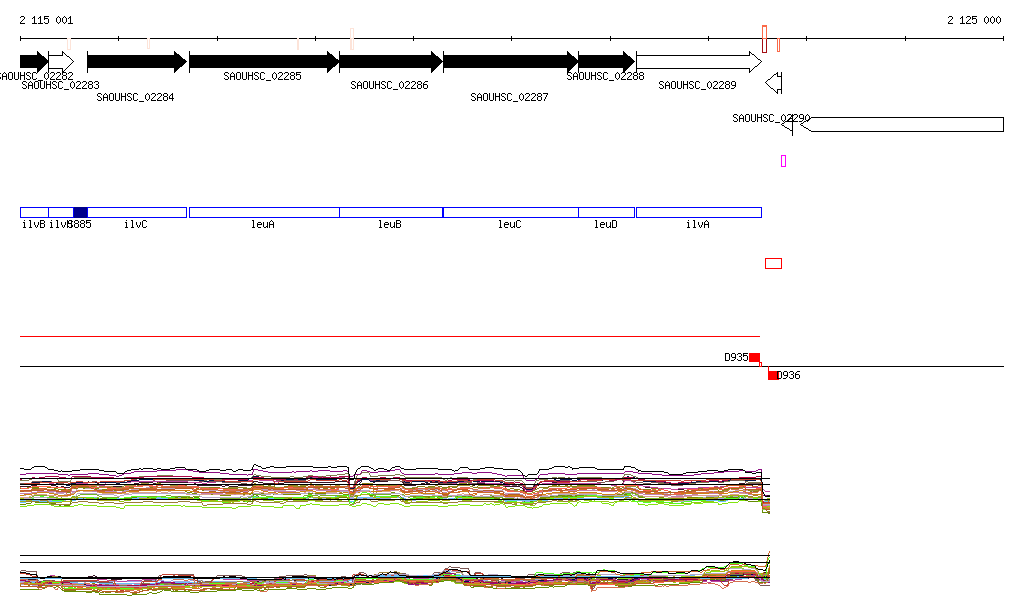
Task: Select the white SAOUHSC_02283 gene arrow
Action: (61, 62)
